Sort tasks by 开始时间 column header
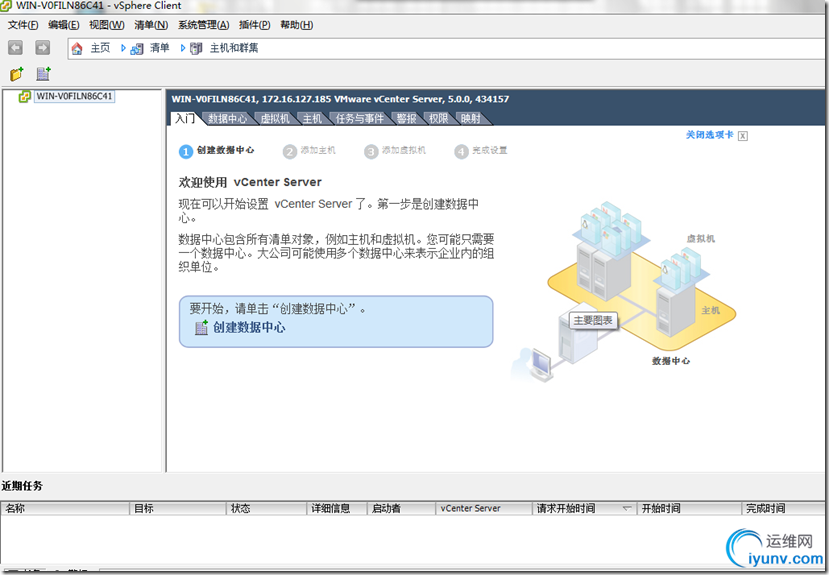The width and height of the screenshot is (829, 575). coord(689,508)
